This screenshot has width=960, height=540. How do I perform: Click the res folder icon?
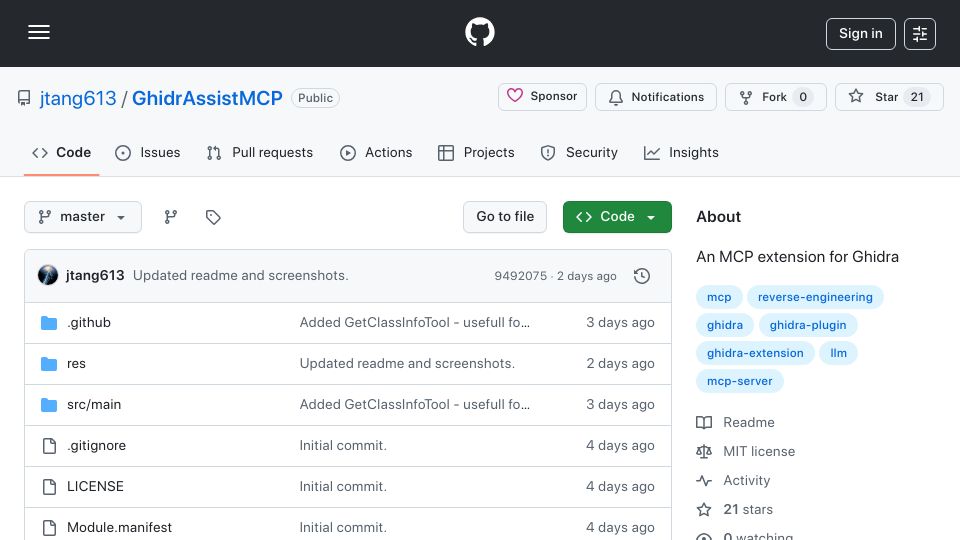[x=49, y=364]
